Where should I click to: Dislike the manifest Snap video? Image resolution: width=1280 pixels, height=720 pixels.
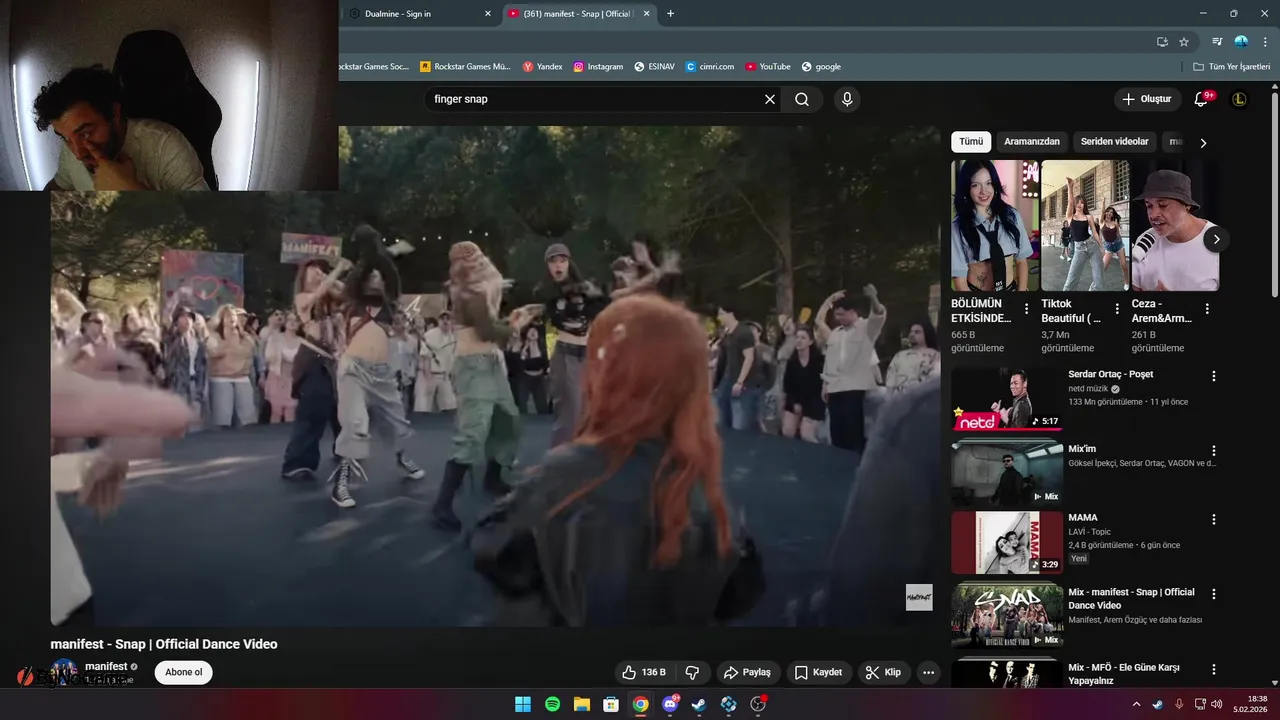691,672
